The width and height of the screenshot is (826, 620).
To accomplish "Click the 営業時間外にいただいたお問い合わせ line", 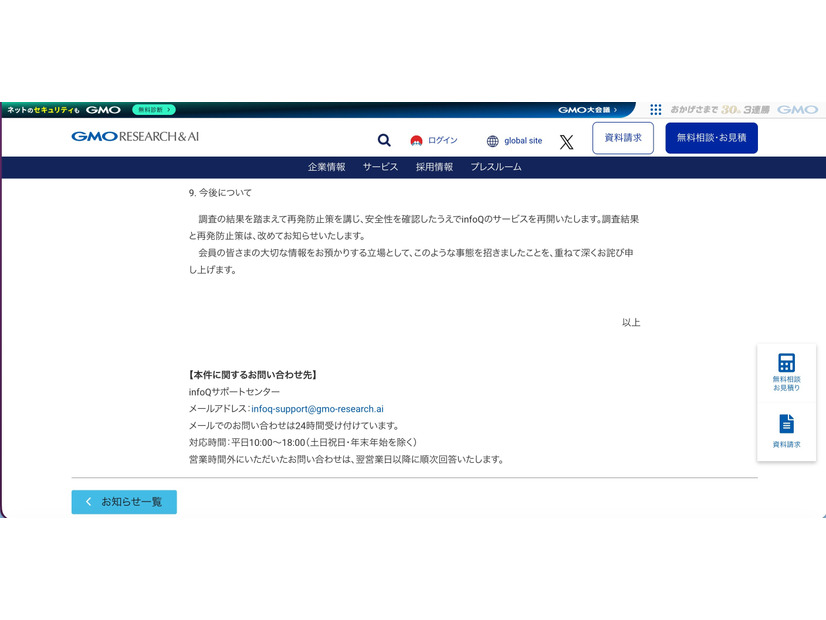I will tap(347, 459).
